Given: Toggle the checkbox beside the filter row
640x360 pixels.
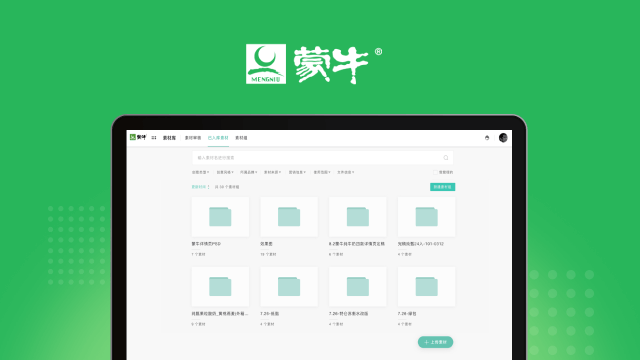Looking at the screenshot, I should 435,172.
